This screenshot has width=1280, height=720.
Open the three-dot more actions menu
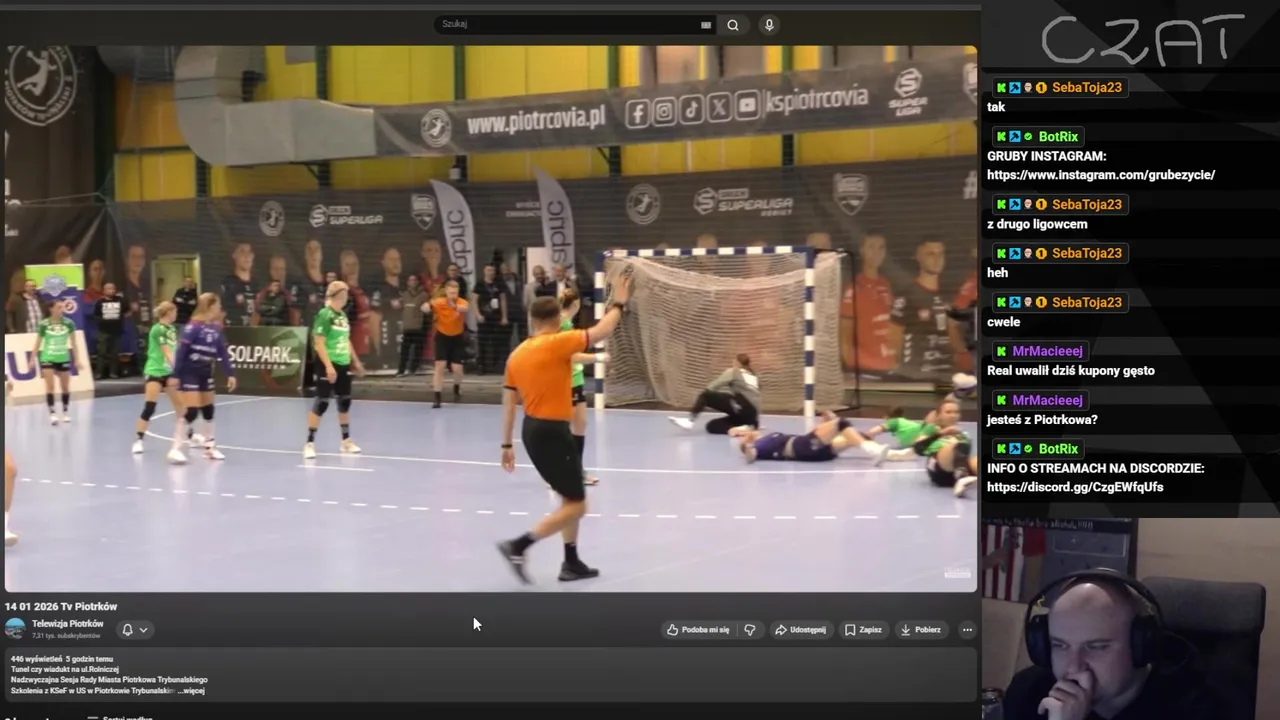[967, 630]
